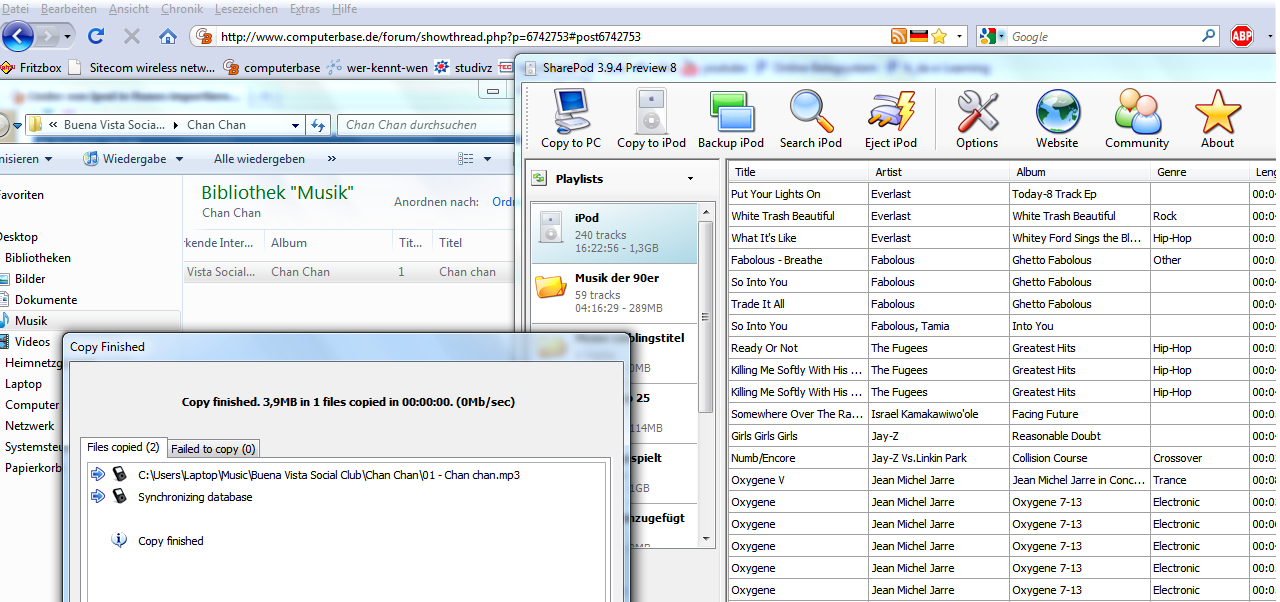The width and height of the screenshot is (1280, 602).
Task: Select the Musik der 90er playlist folder
Action: click(x=616, y=292)
